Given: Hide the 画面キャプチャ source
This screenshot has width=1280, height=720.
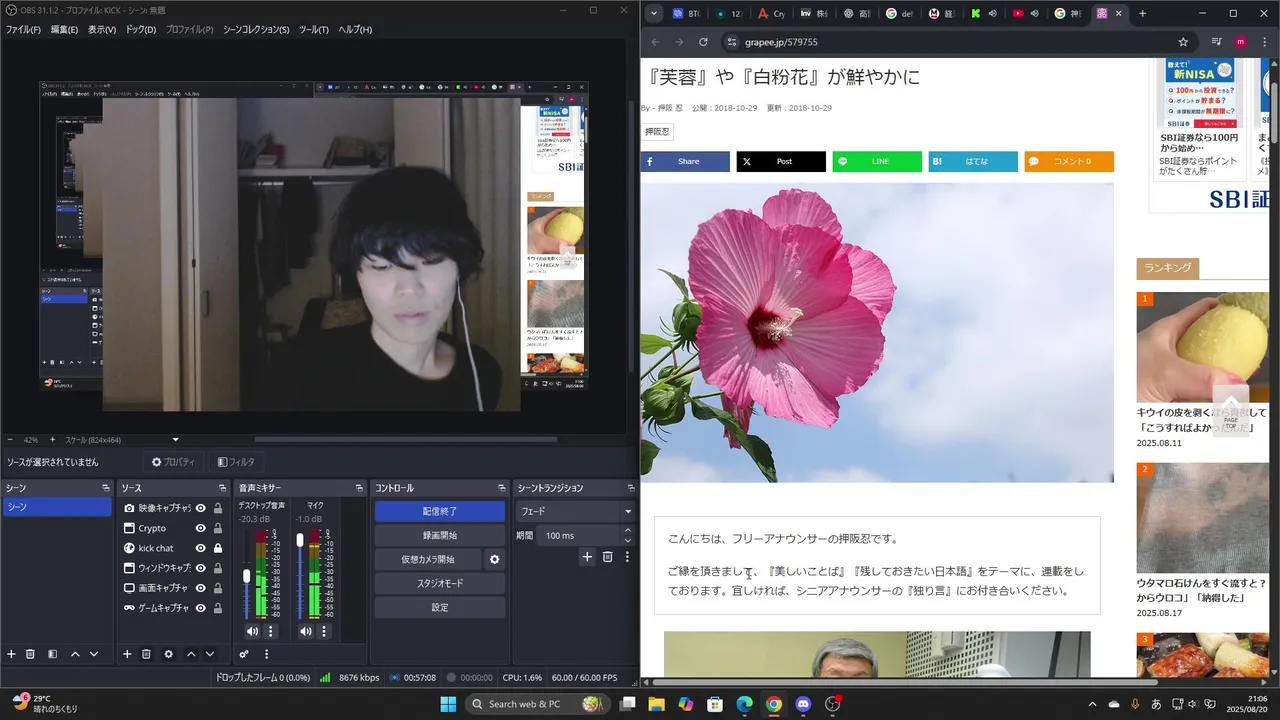Looking at the screenshot, I should (x=200, y=588).
